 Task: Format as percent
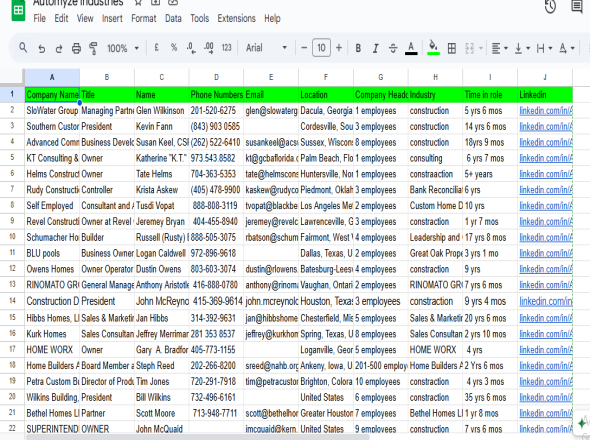click(x=173, y=47)
